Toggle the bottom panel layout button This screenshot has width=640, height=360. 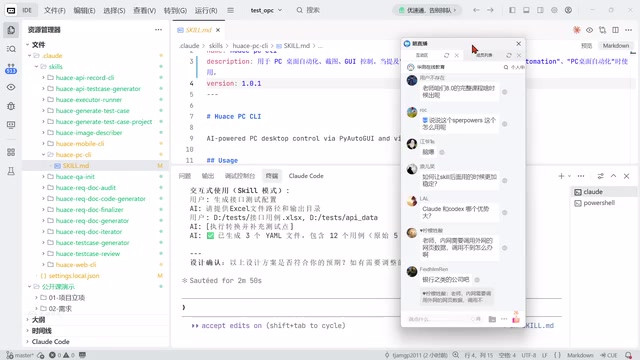click(x=526, y=10)
